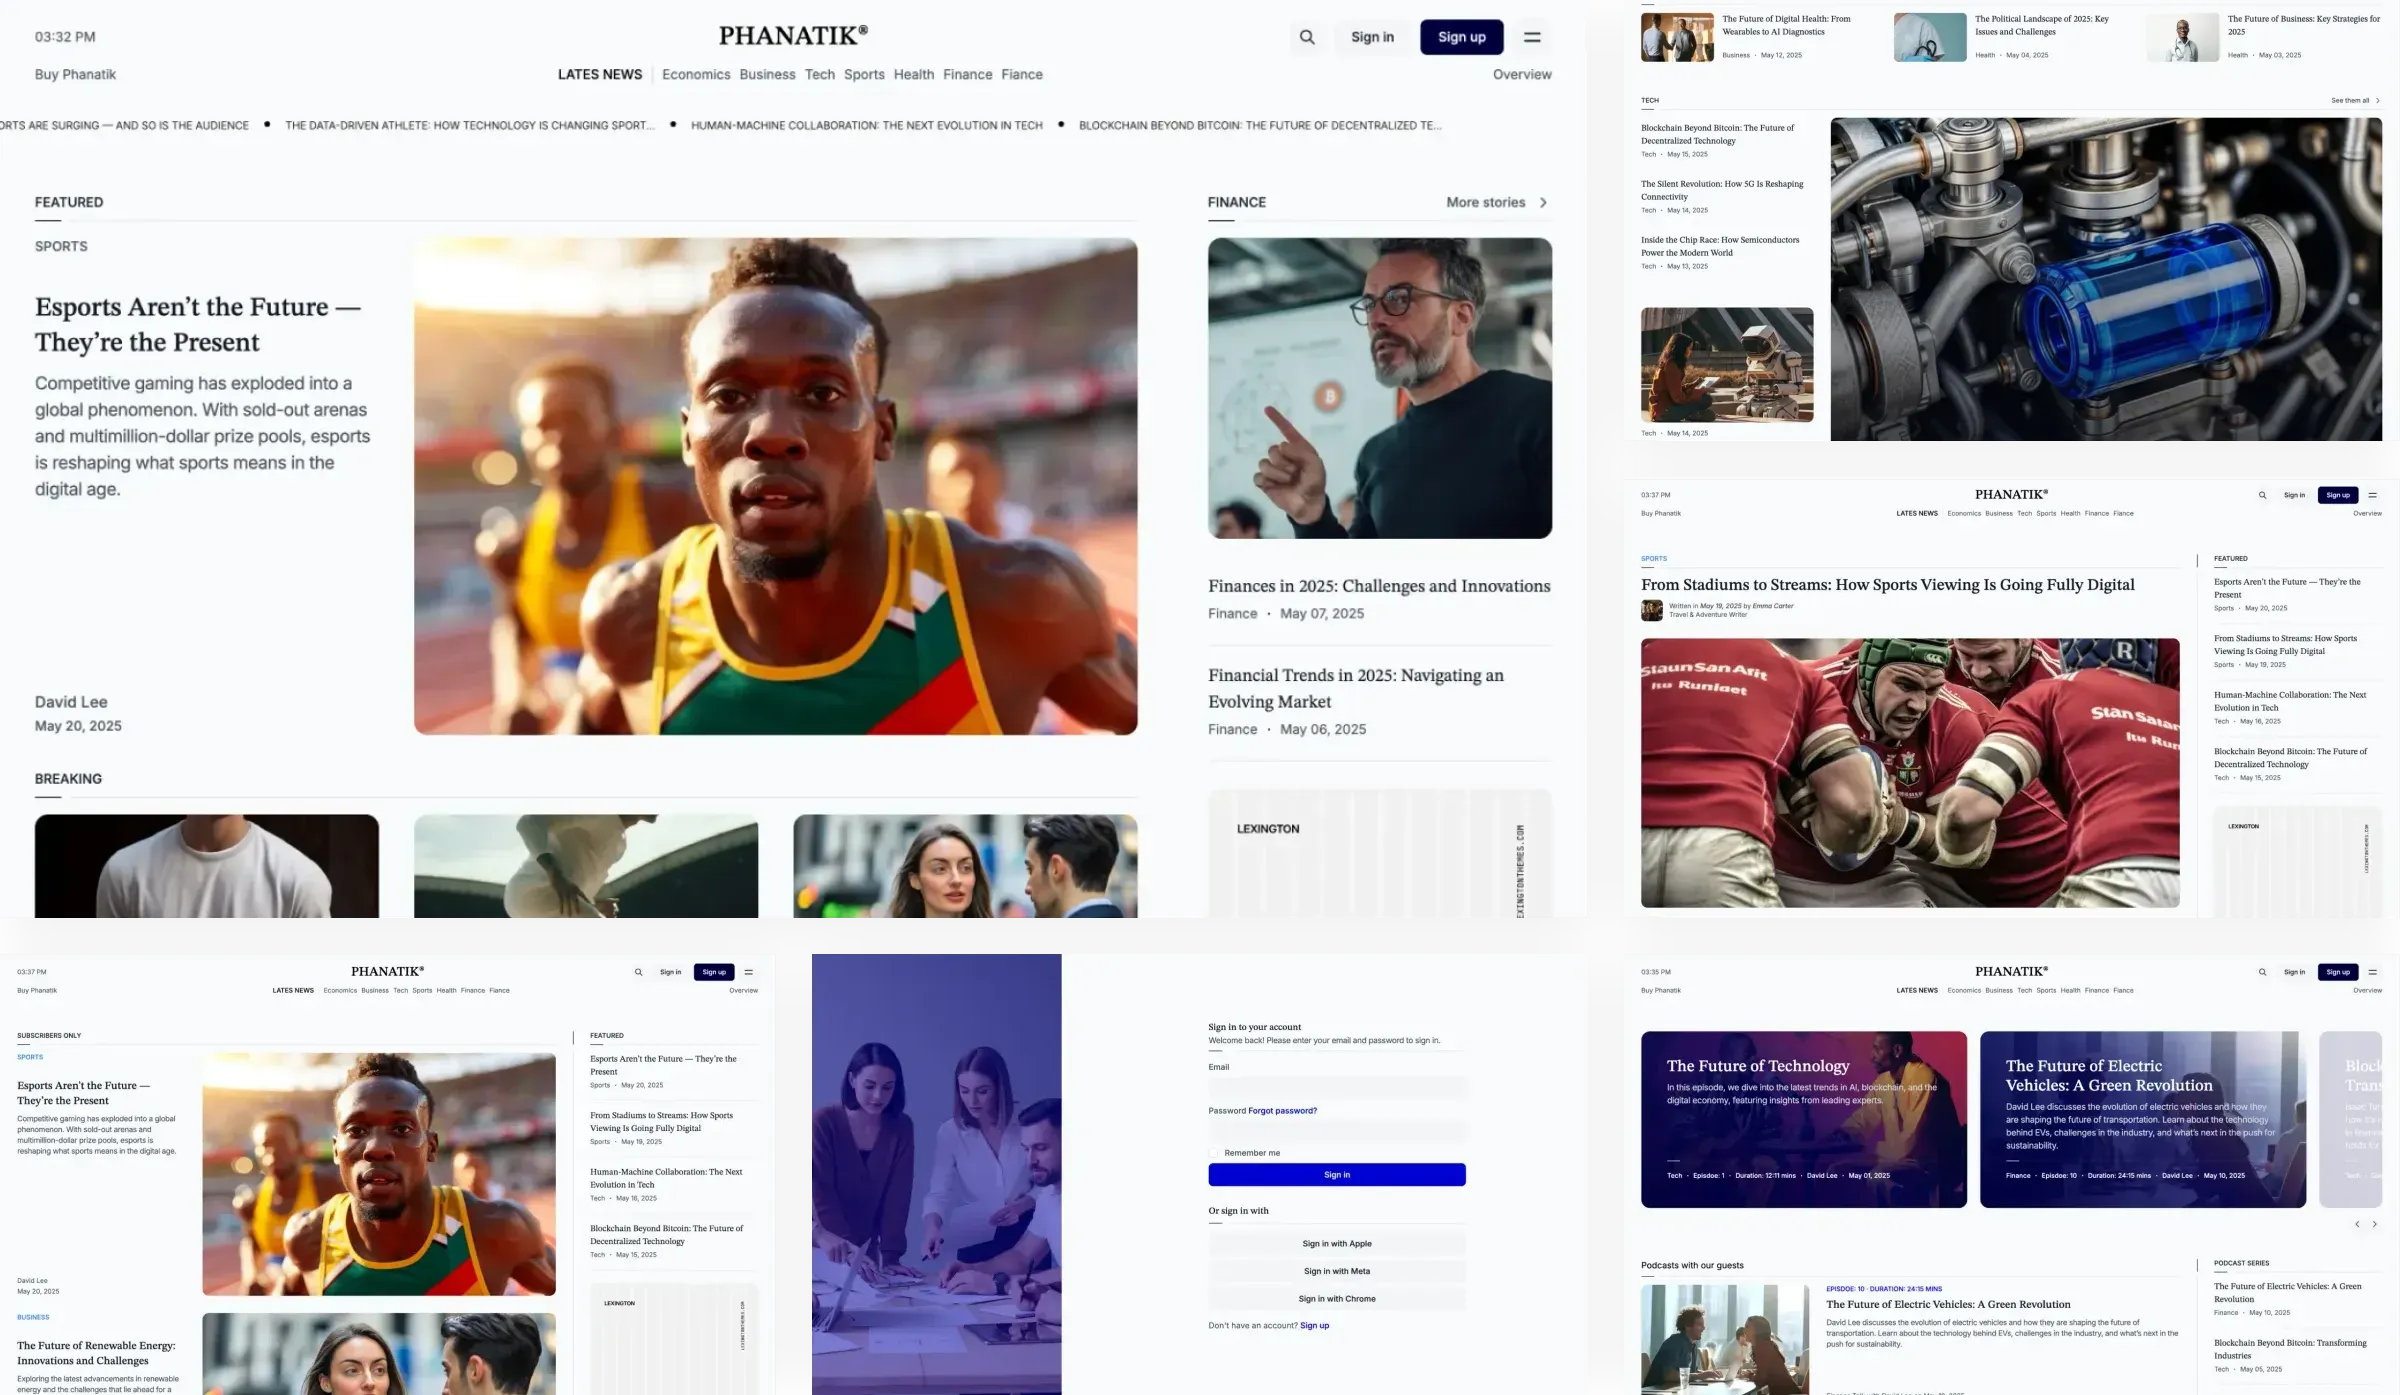The height and width of the screenshot is (1395, 2400).
Task: Open 'Finances in 2025: Challenges and Innovations'
Action: (x=1379, y=586)
